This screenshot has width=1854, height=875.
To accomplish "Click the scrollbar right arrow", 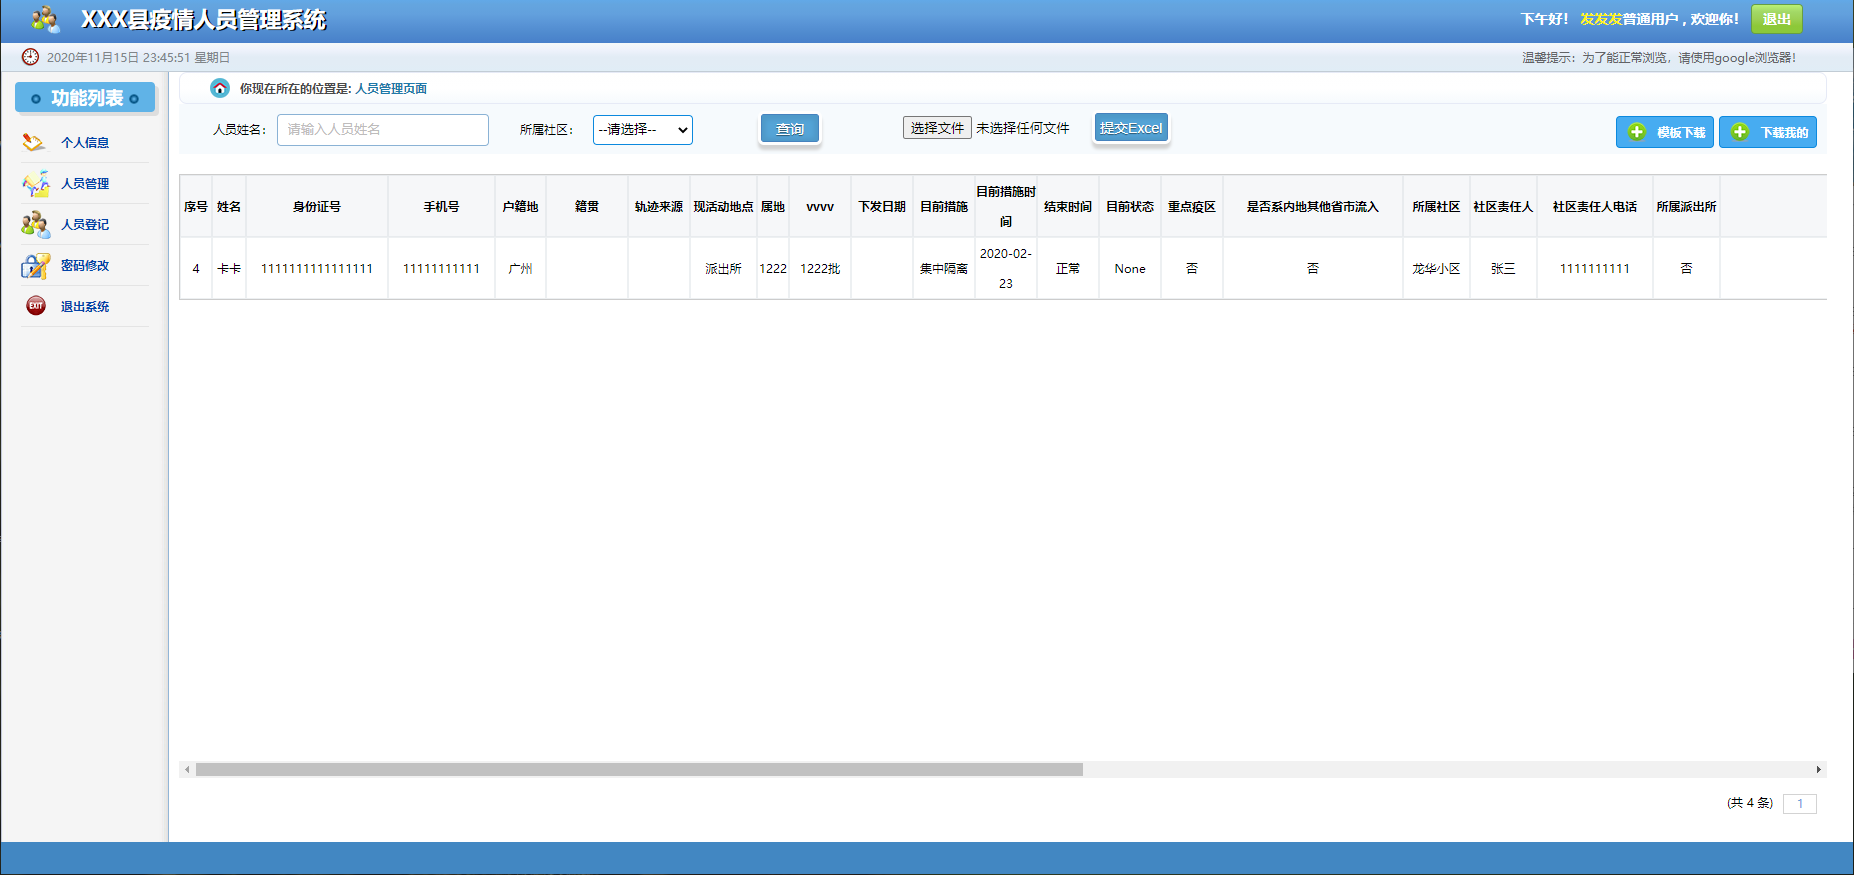I will (x=1819, y=770).
